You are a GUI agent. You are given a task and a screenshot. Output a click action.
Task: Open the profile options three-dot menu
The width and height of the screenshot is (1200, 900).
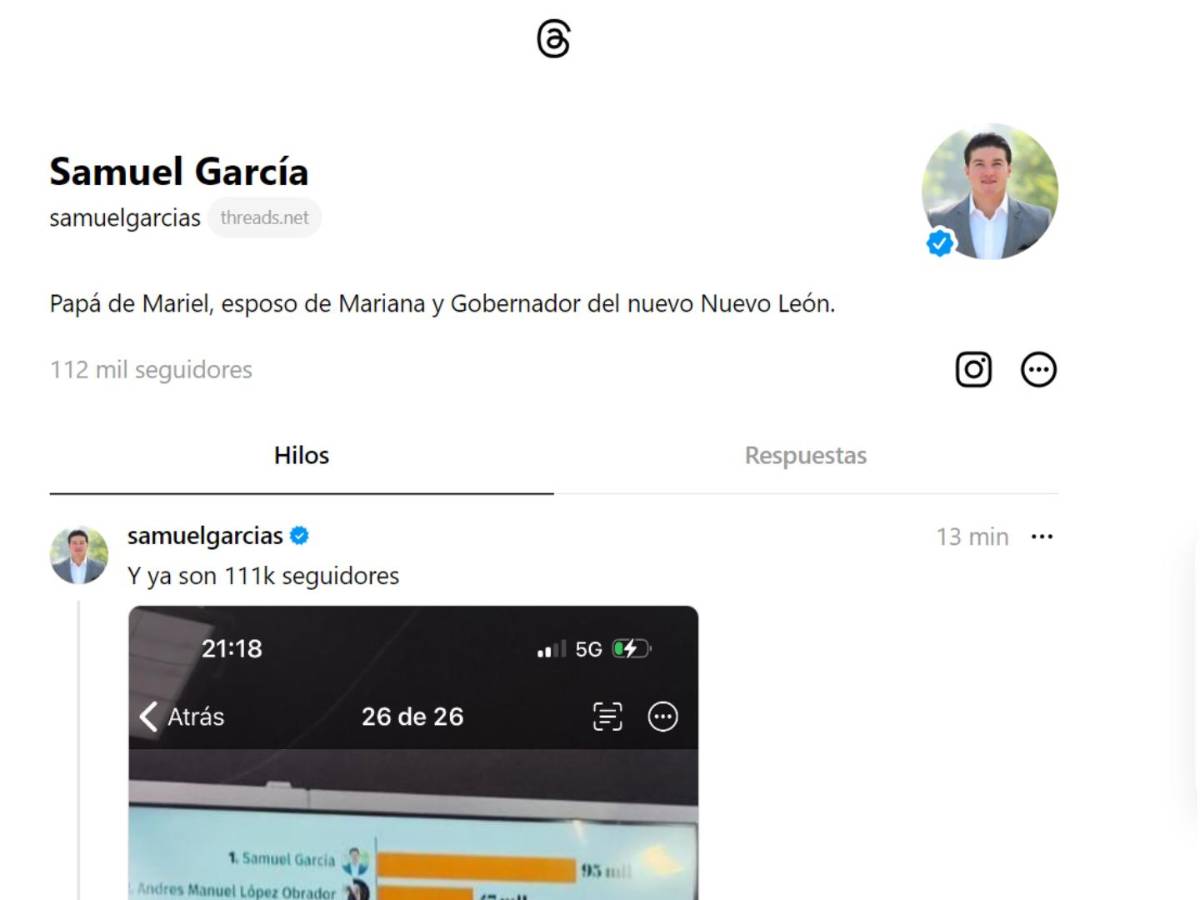click(1039, 369)
